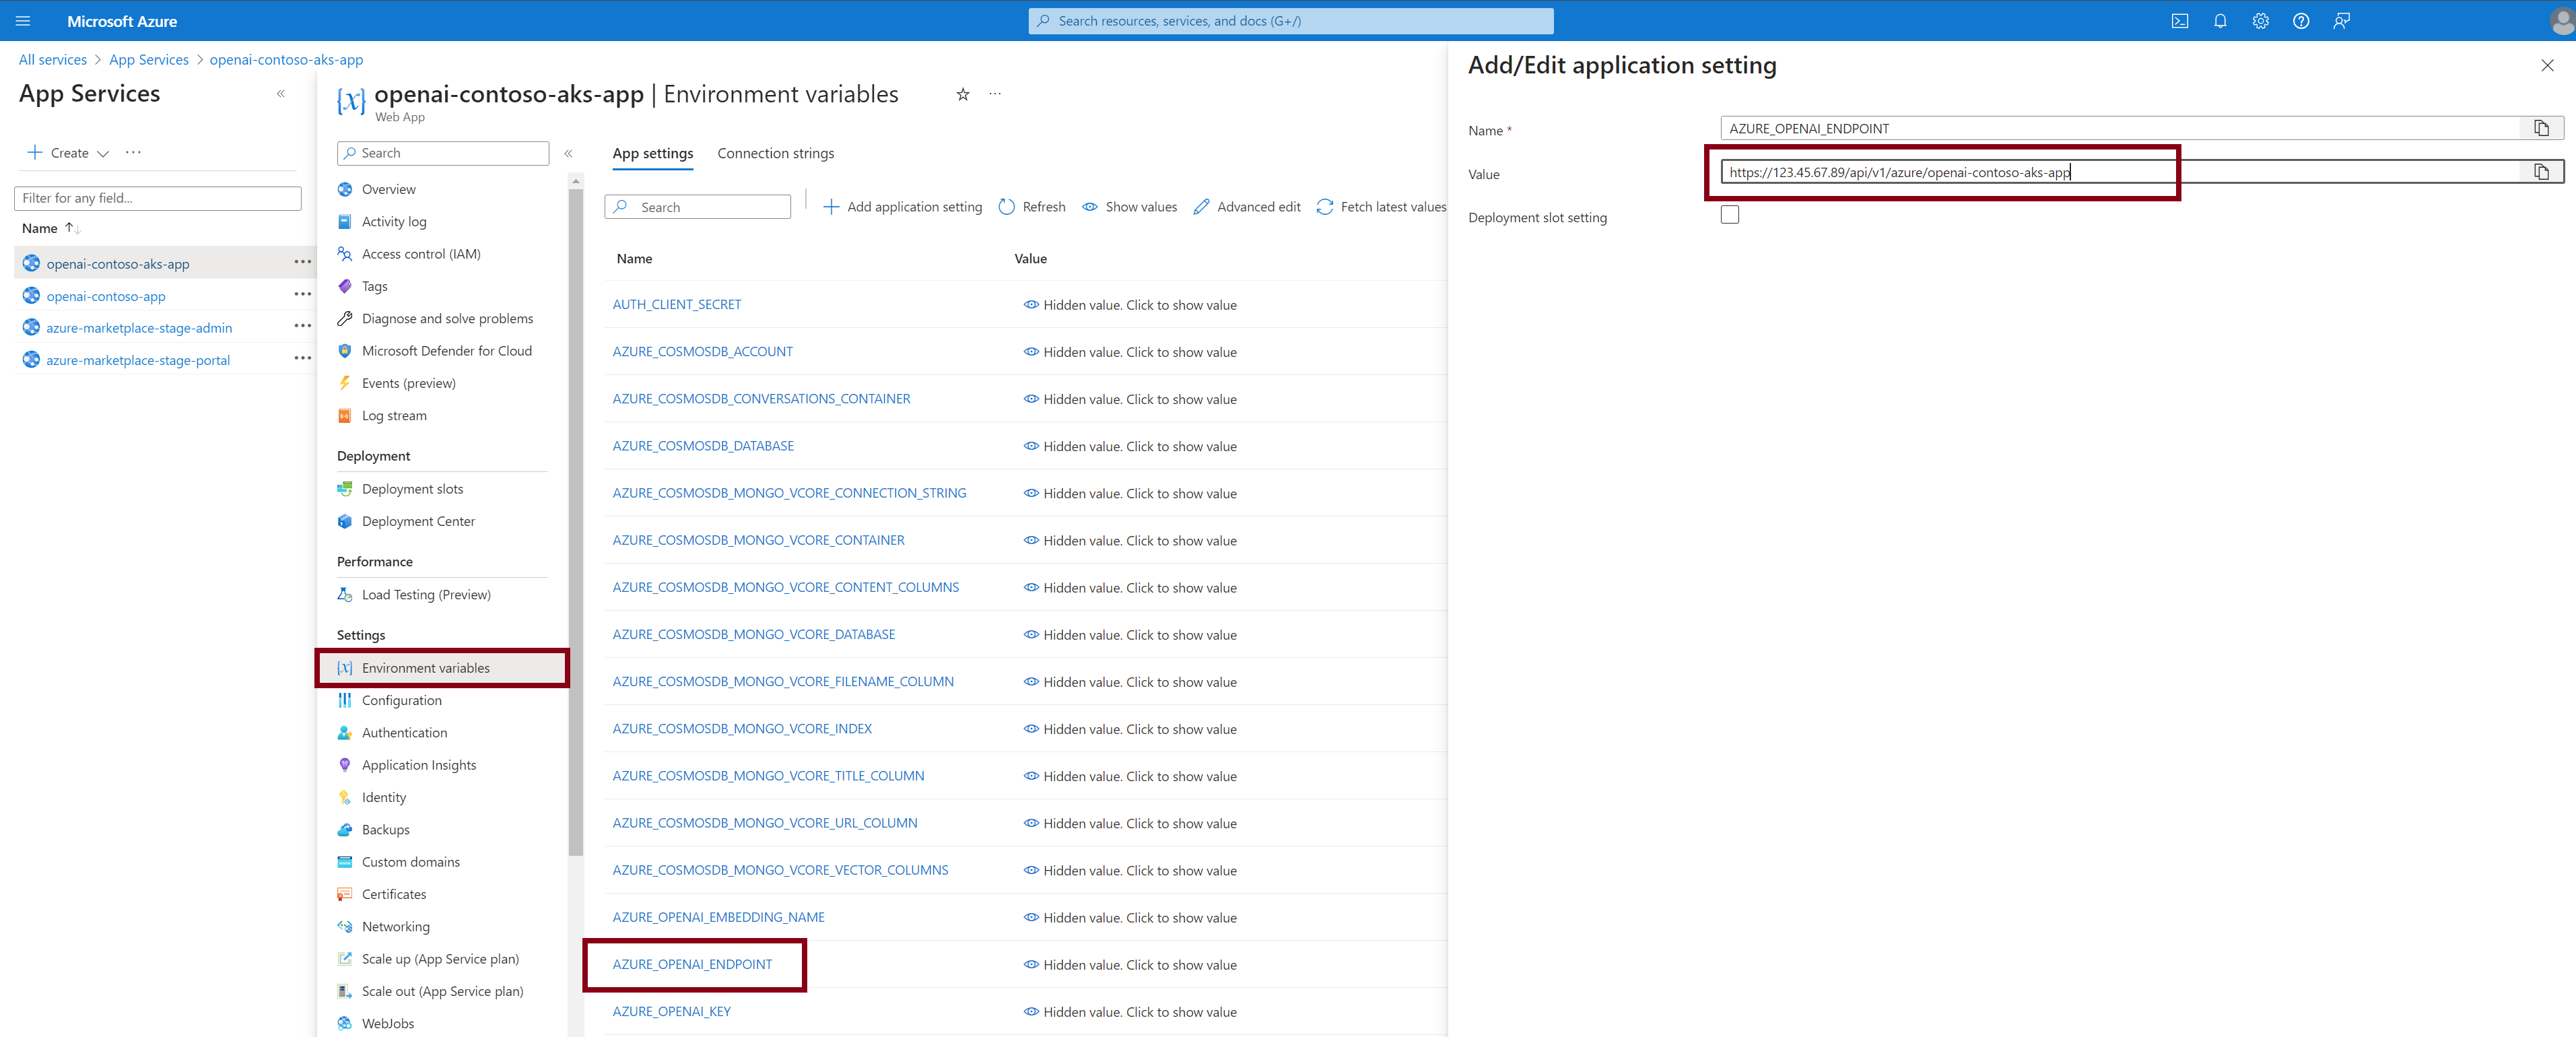Open portal settings gear icon

pos(2260,21)
